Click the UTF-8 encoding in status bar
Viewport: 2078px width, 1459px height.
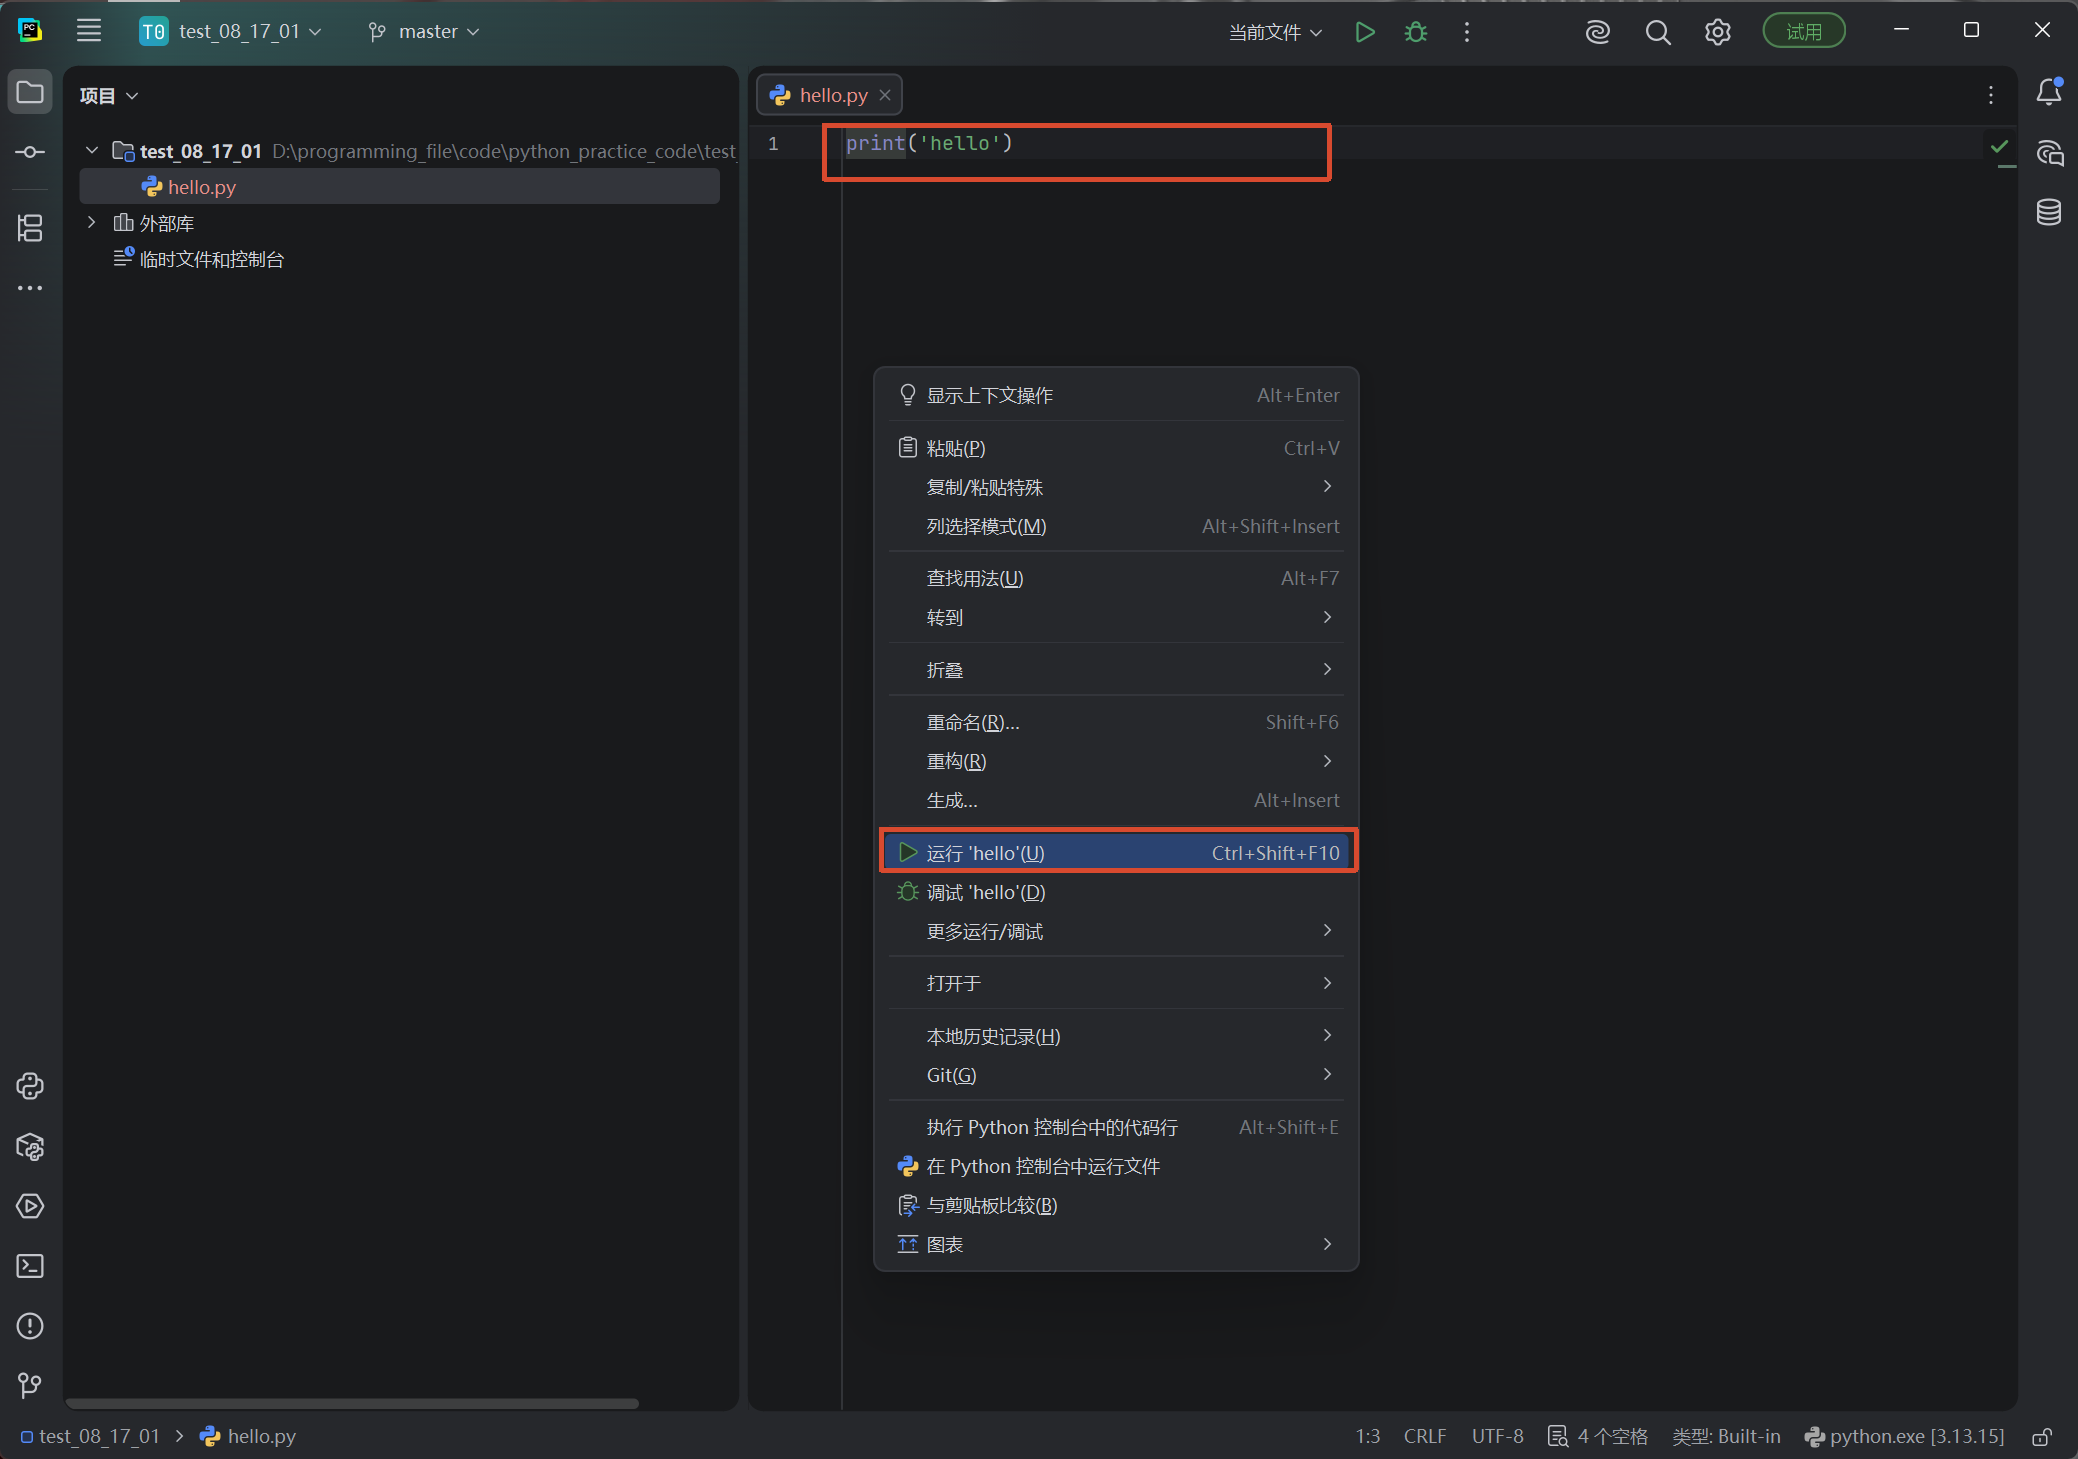tap(1497, 1436)
